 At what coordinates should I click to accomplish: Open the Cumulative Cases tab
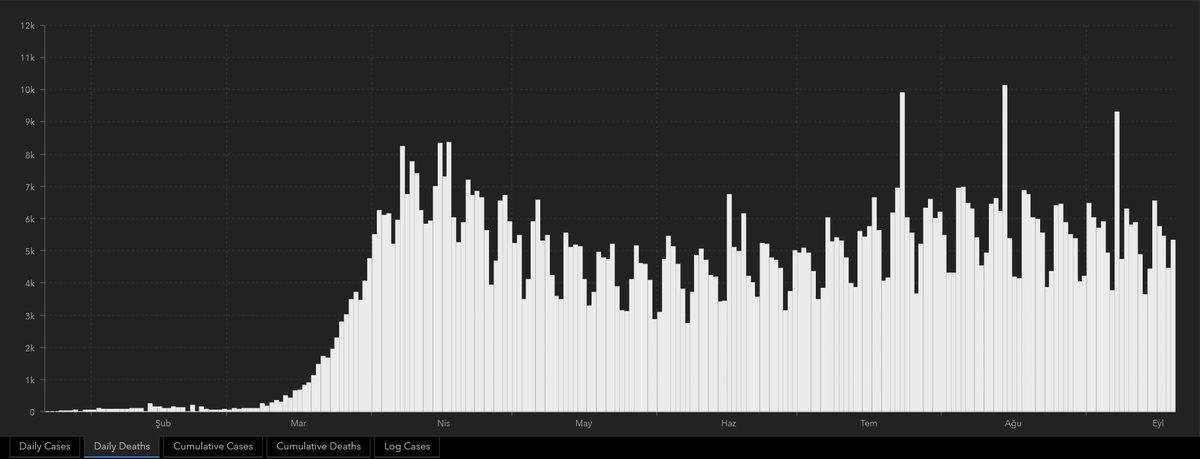coord(212,446)
